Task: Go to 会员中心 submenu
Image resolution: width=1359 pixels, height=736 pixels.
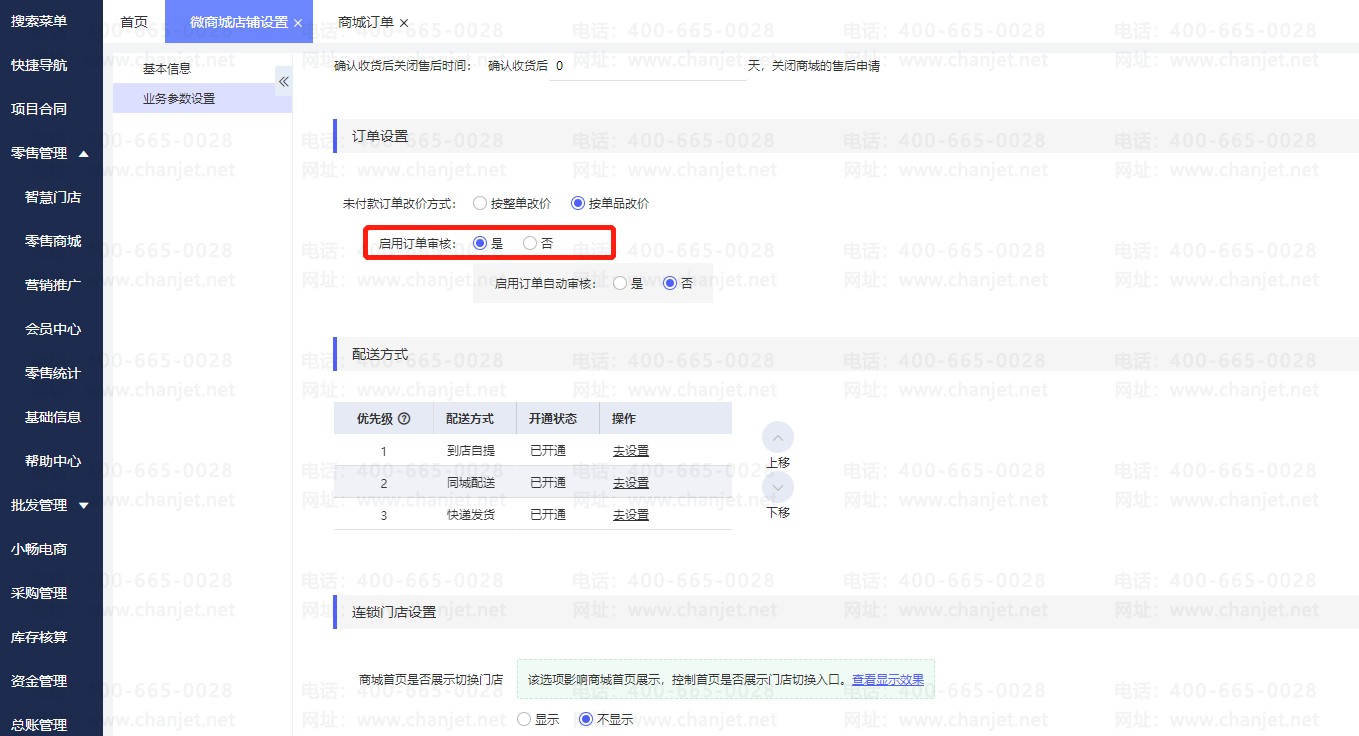Action: (51, 329)
